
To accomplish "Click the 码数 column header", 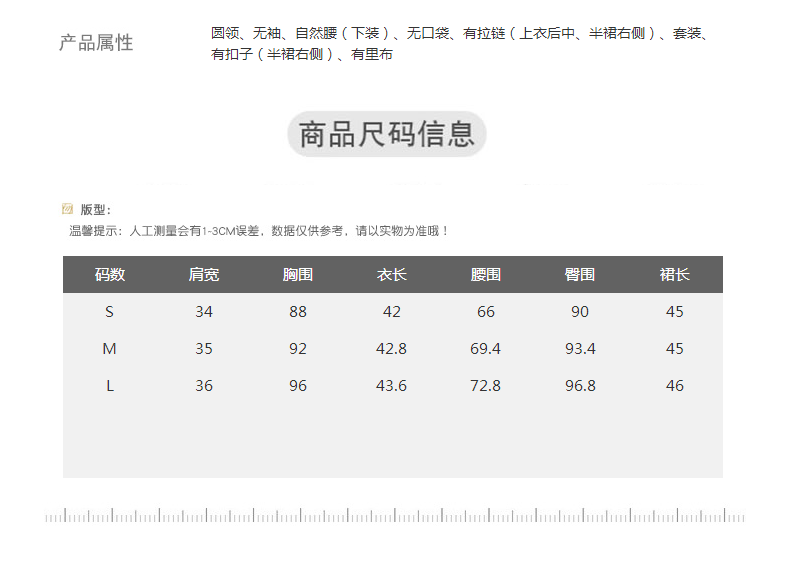I will (110, 275).
